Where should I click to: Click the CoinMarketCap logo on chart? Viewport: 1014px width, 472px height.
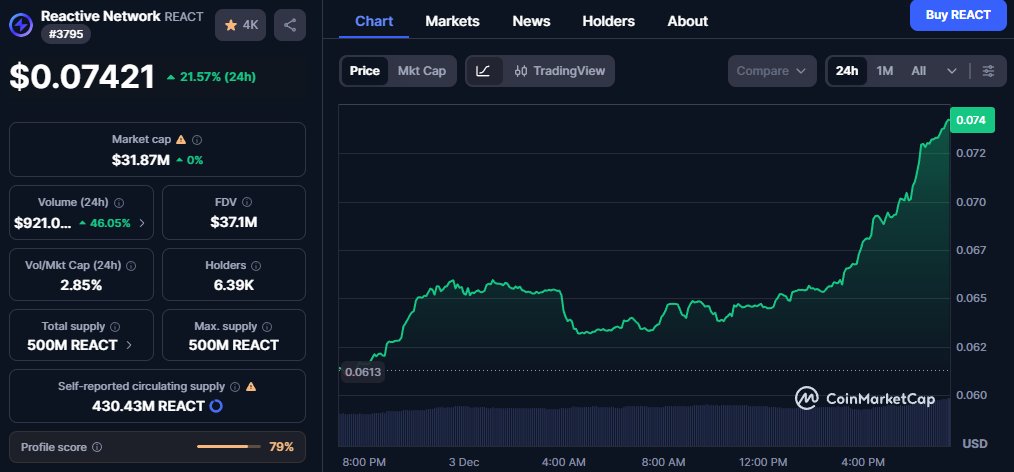865,398
